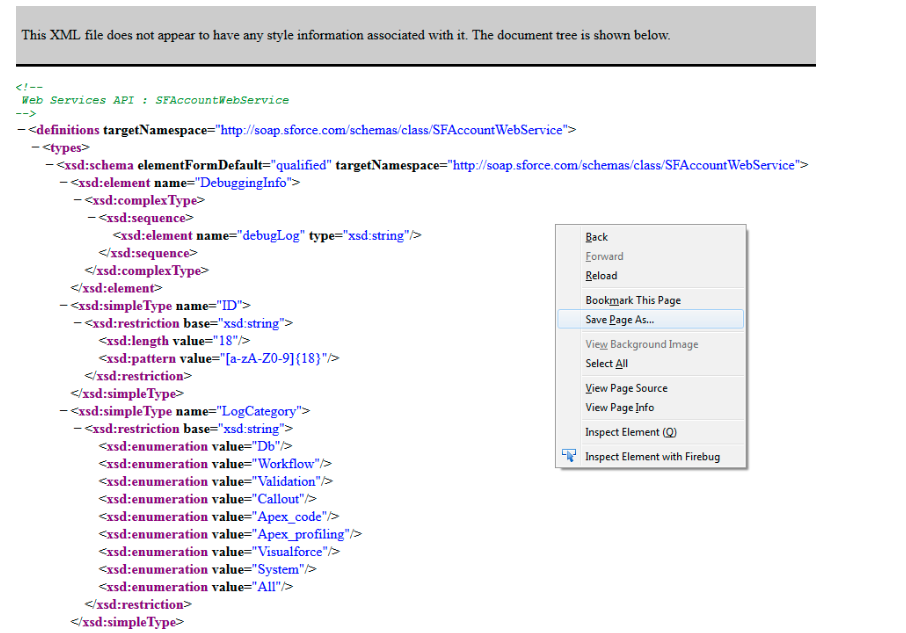Click the Firebug inspect icon in context menu
The image size is (906, 633).
569,456
